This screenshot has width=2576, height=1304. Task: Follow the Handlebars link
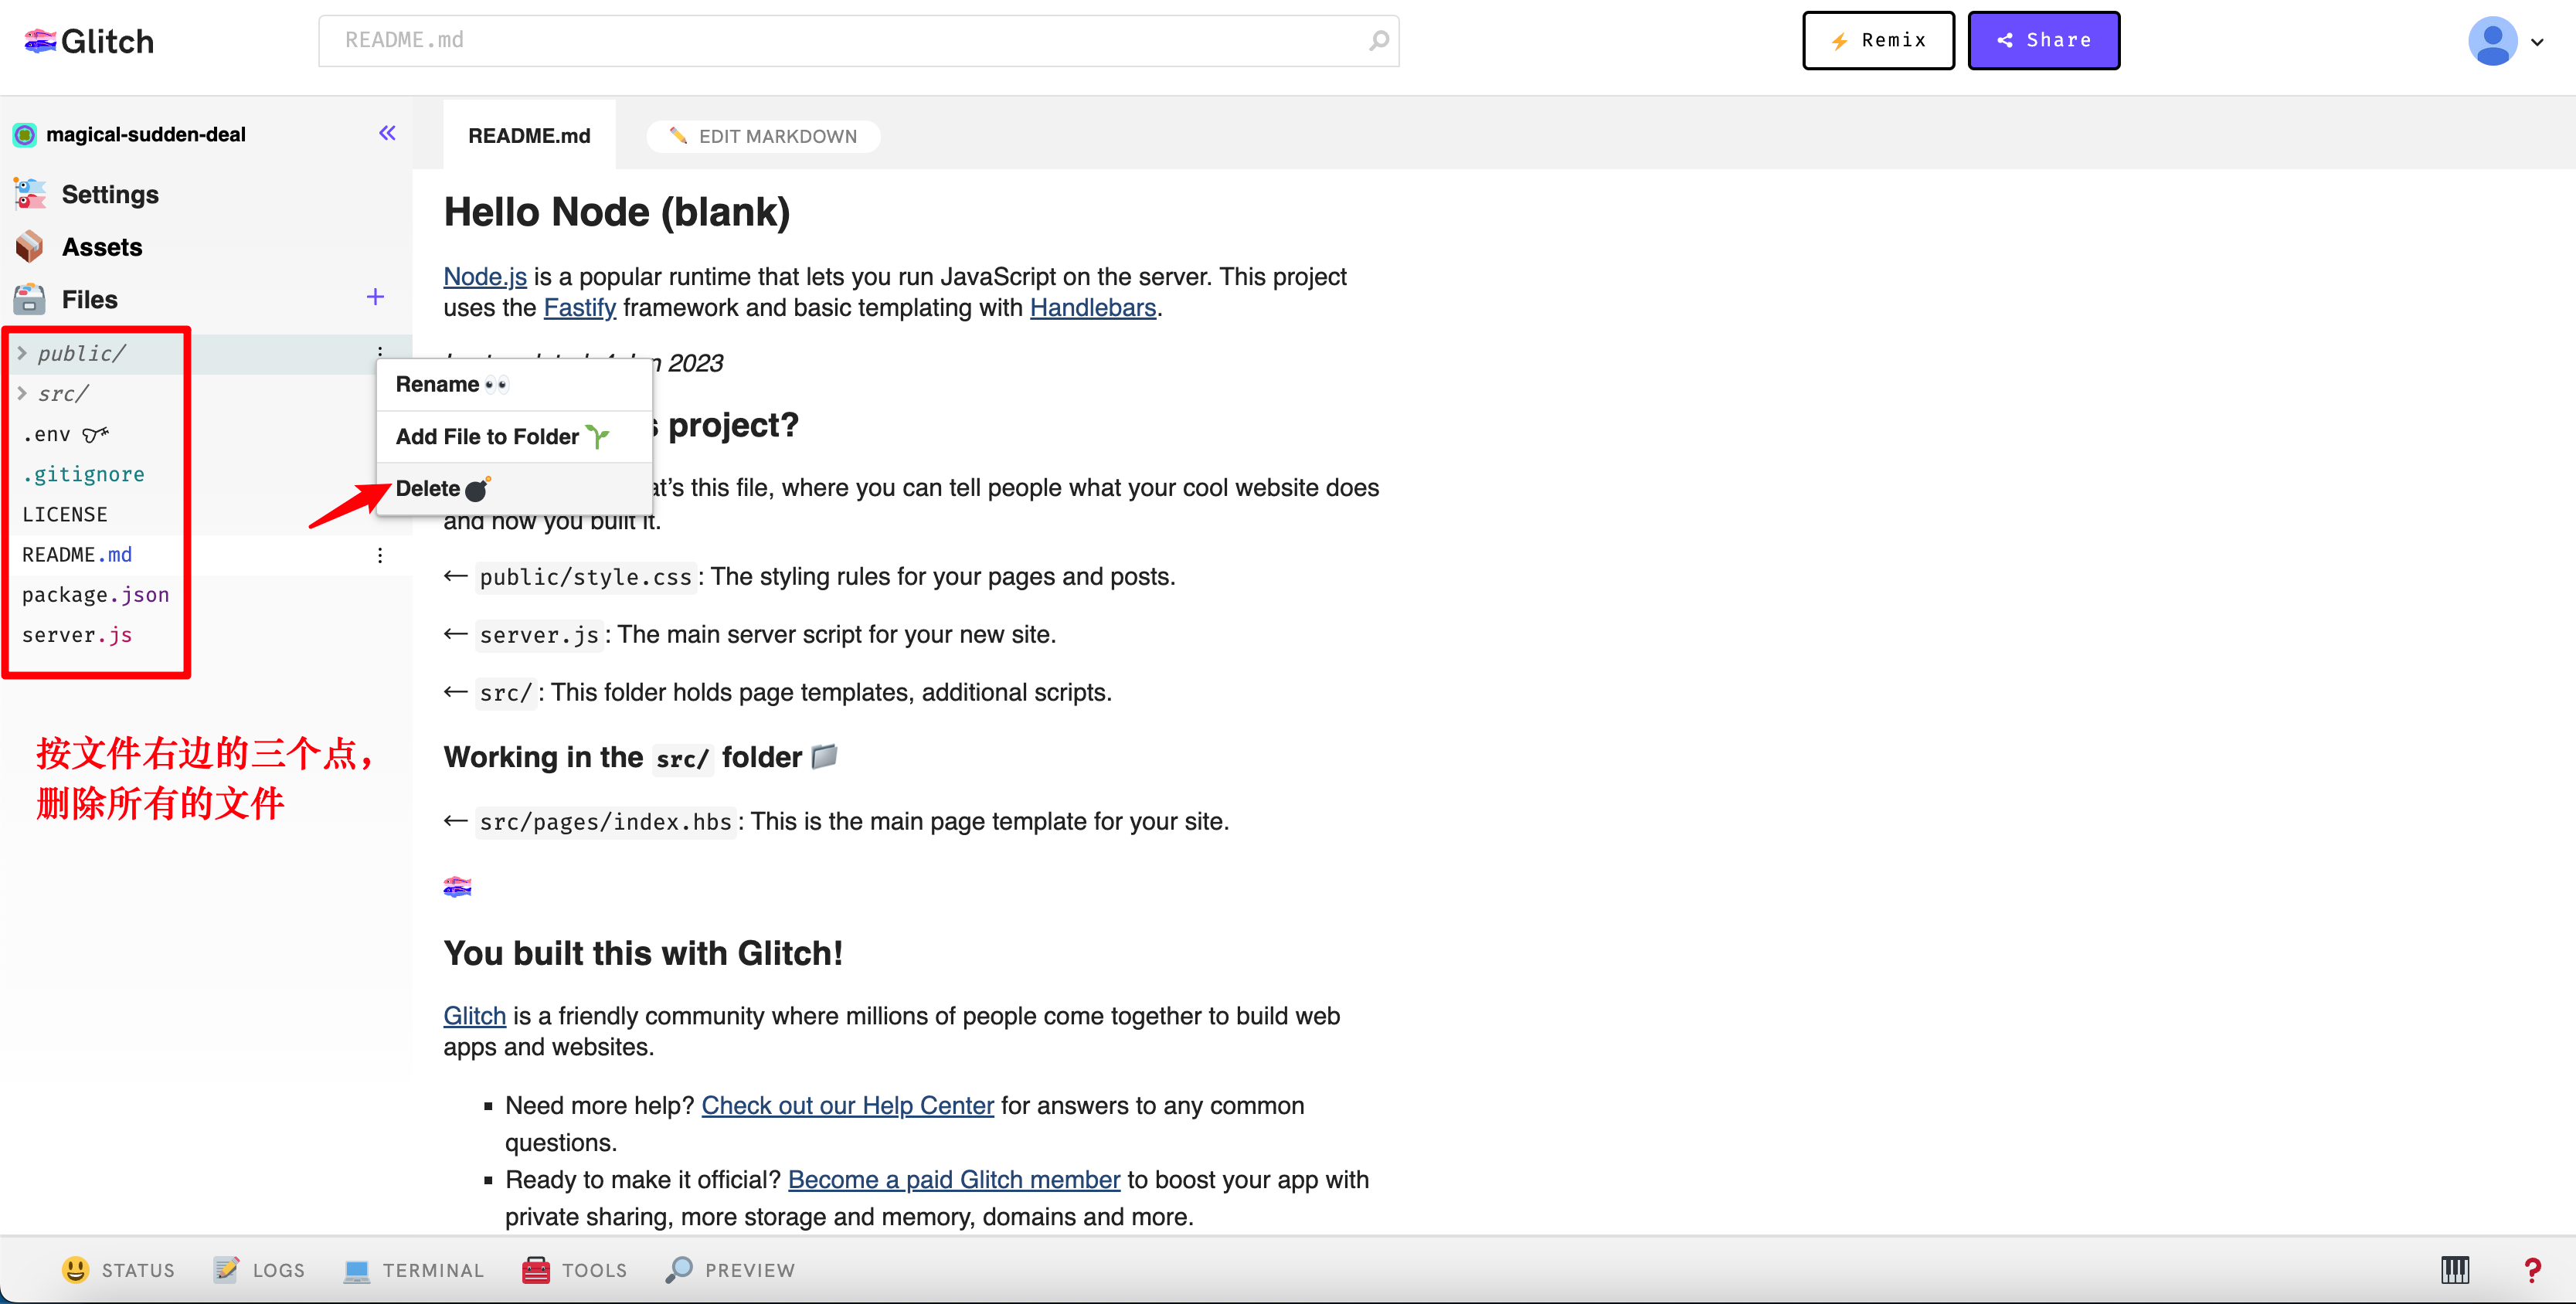tap(1092, 307)
